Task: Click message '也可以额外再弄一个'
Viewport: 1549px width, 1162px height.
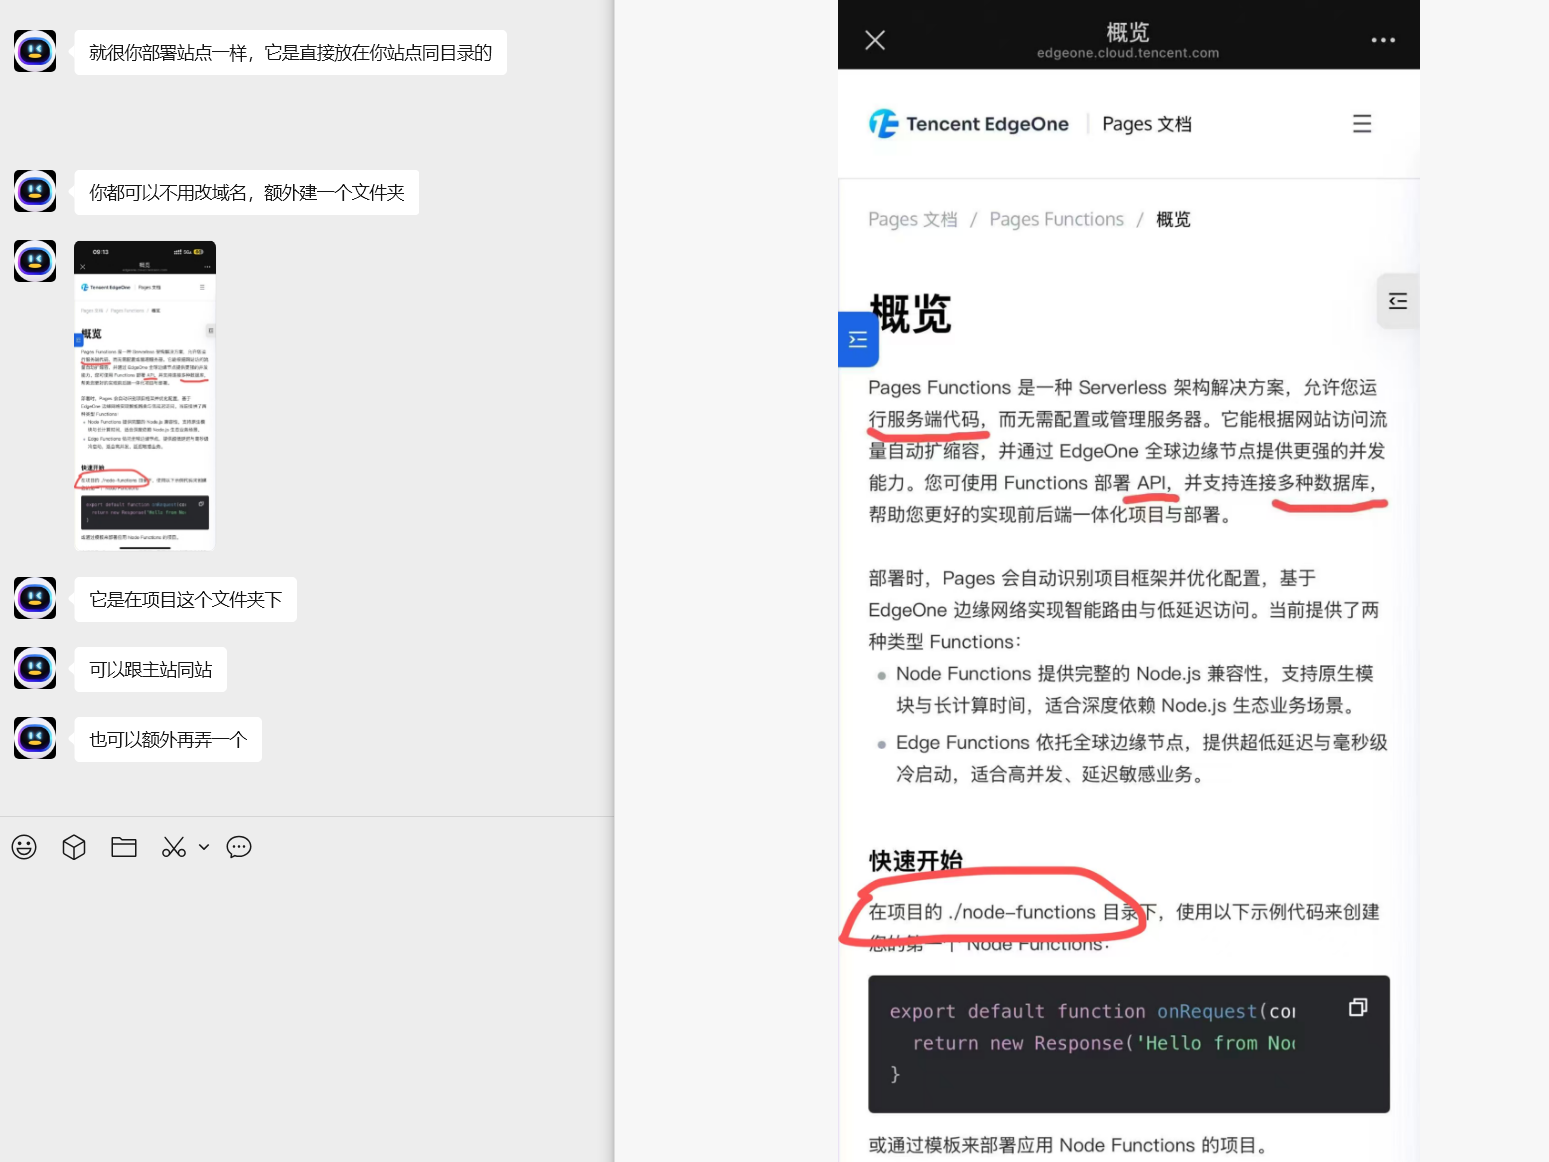Action: coord(168,739)
